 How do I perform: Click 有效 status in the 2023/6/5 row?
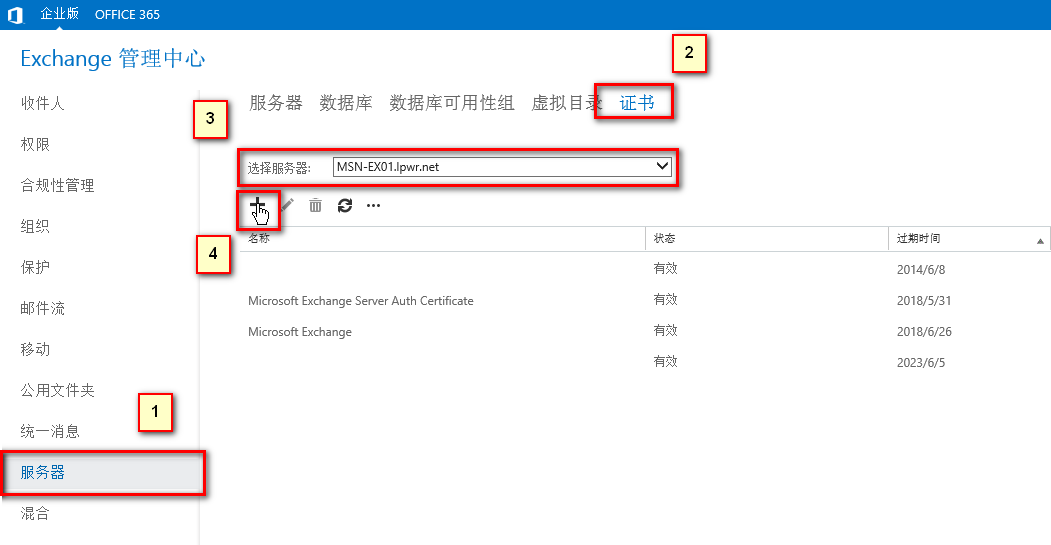(666, 361)
